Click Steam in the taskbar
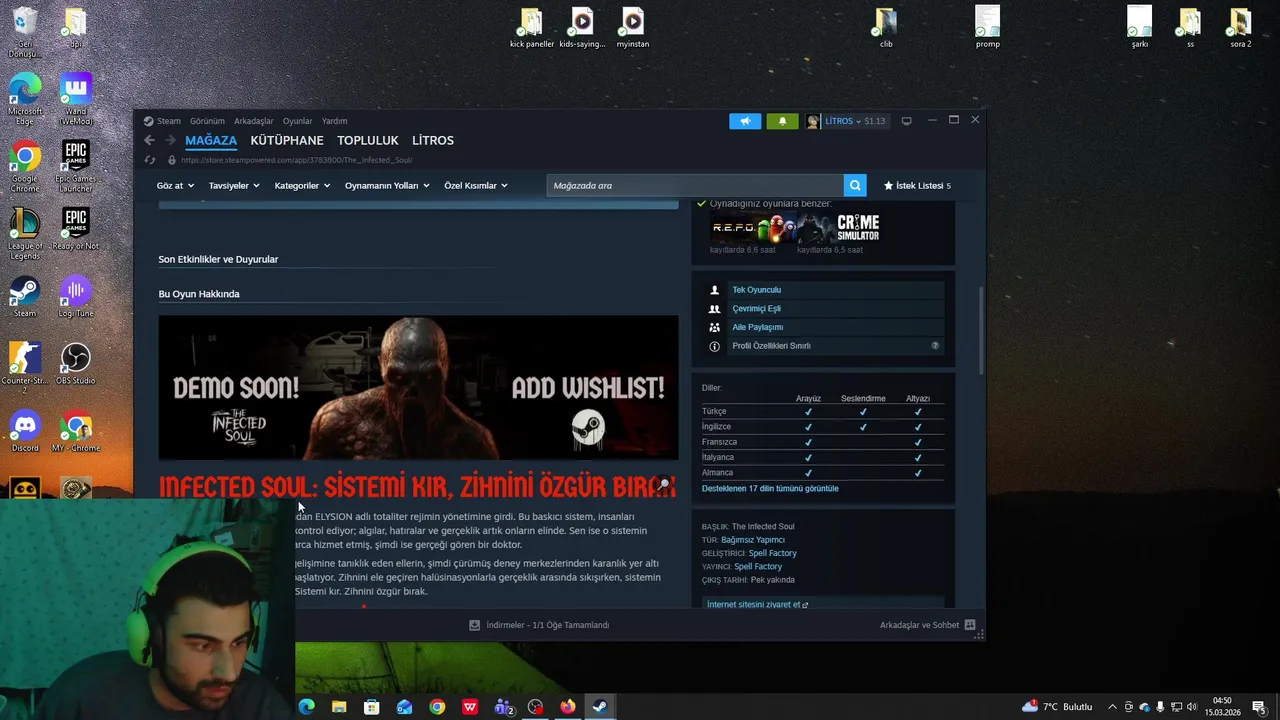This screenshot has height=720, width=1280. coord(600,707)
